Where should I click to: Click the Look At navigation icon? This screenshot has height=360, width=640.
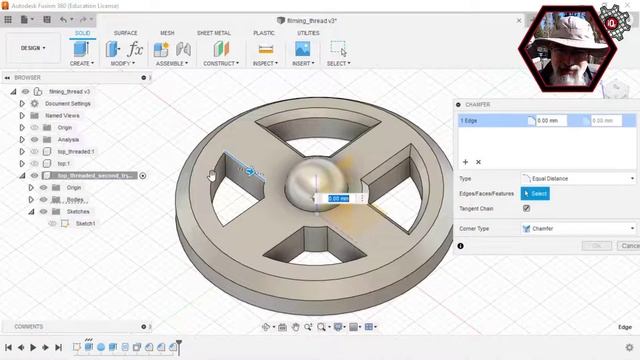(282, 327)
